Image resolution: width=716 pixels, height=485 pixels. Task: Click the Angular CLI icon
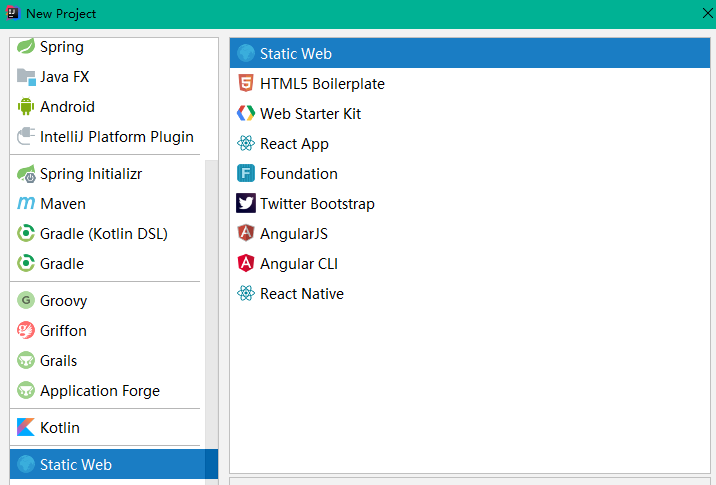coord(246,264)
